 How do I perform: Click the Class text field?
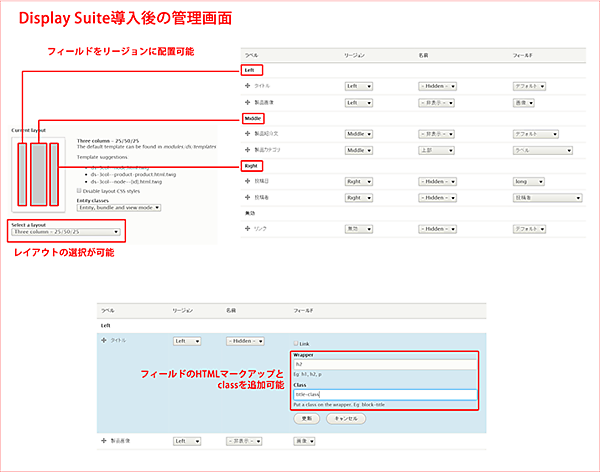point(384,394)
